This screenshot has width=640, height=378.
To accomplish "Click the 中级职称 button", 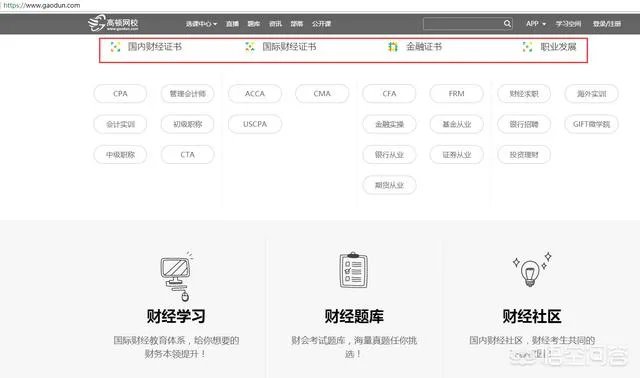I will pos(120,155).
